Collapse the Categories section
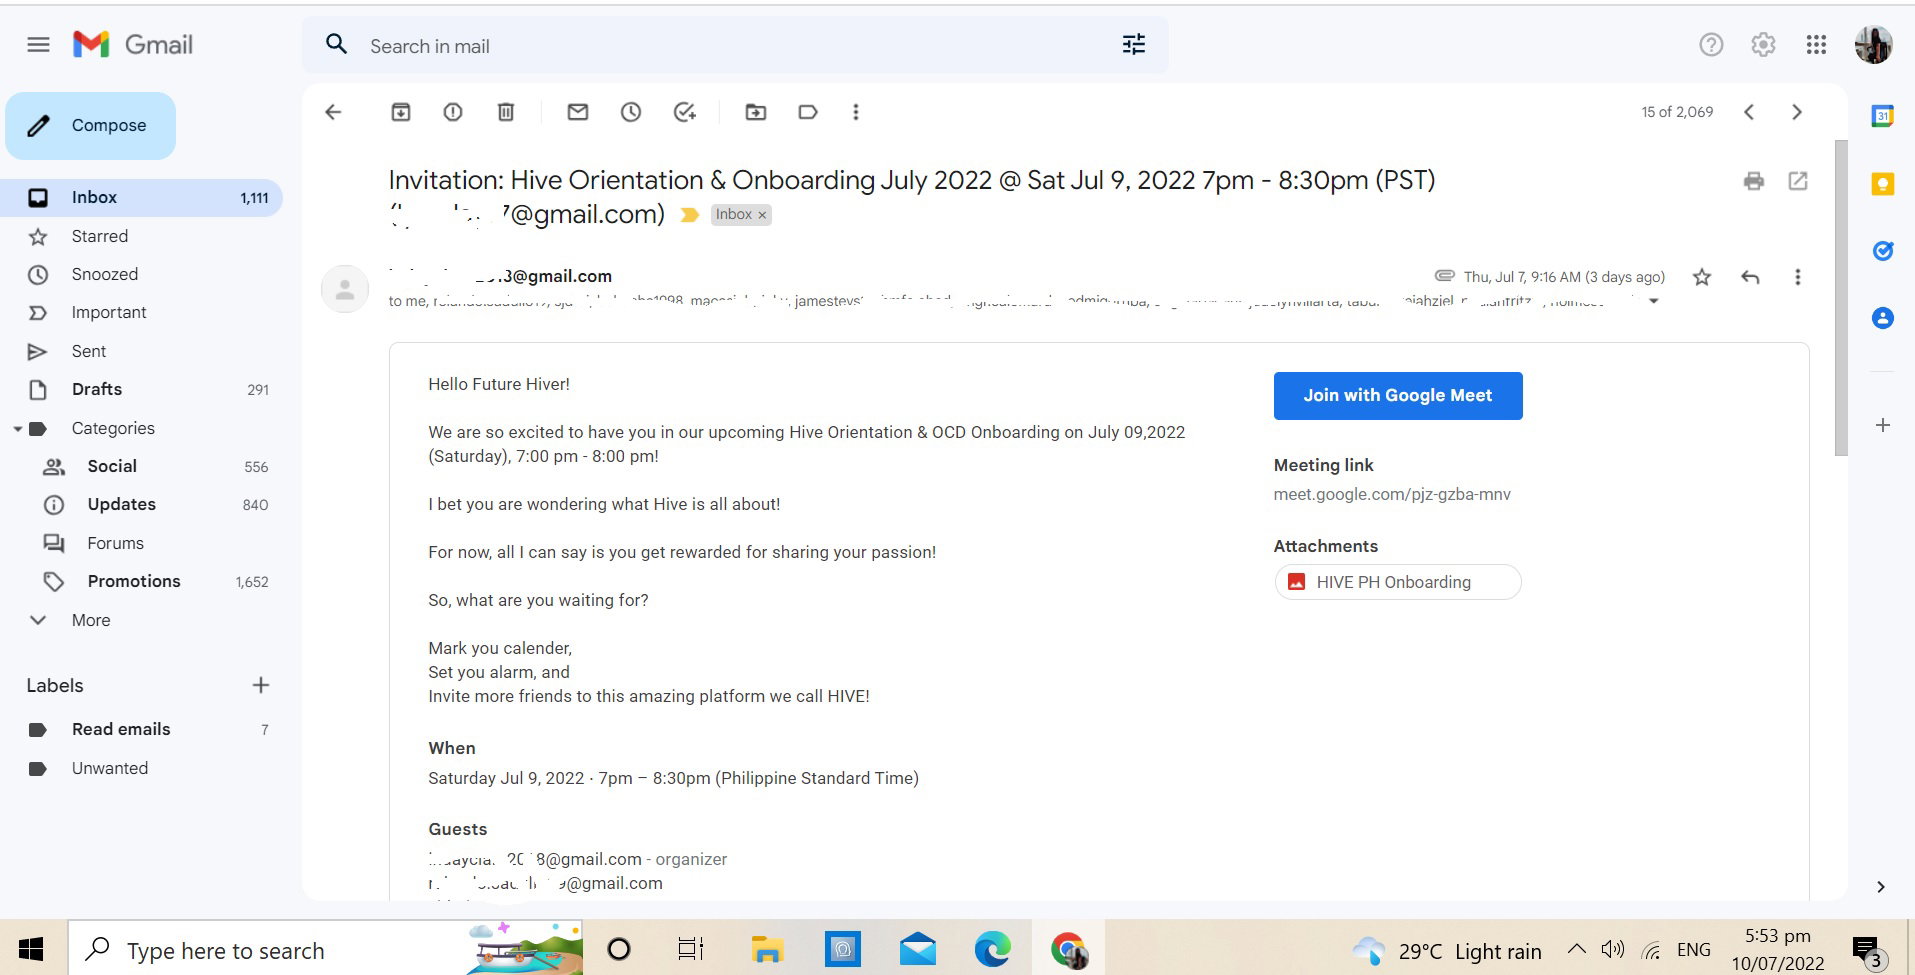Image resolution: width=1915 pixels, height=975 pixels. (x=18, y=429)
